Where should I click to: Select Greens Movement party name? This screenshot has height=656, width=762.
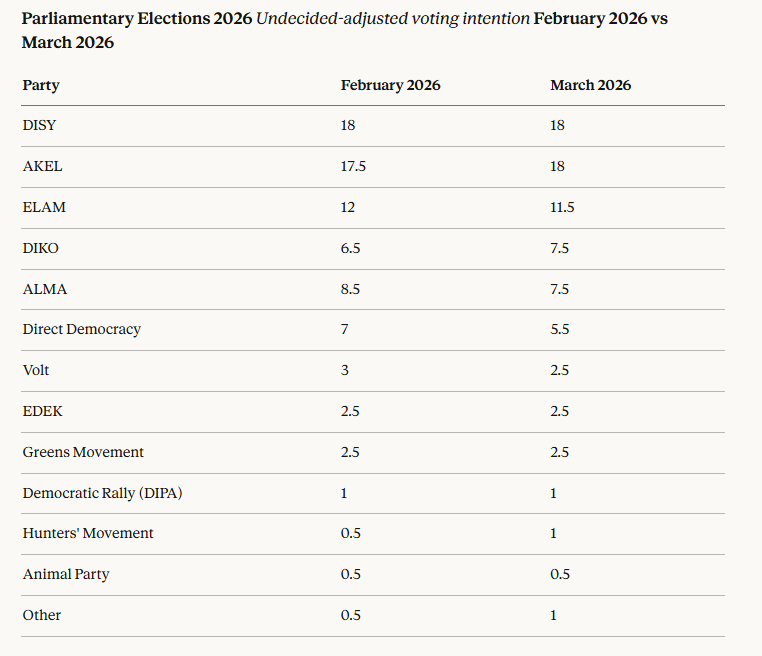(x=83, y=452)
